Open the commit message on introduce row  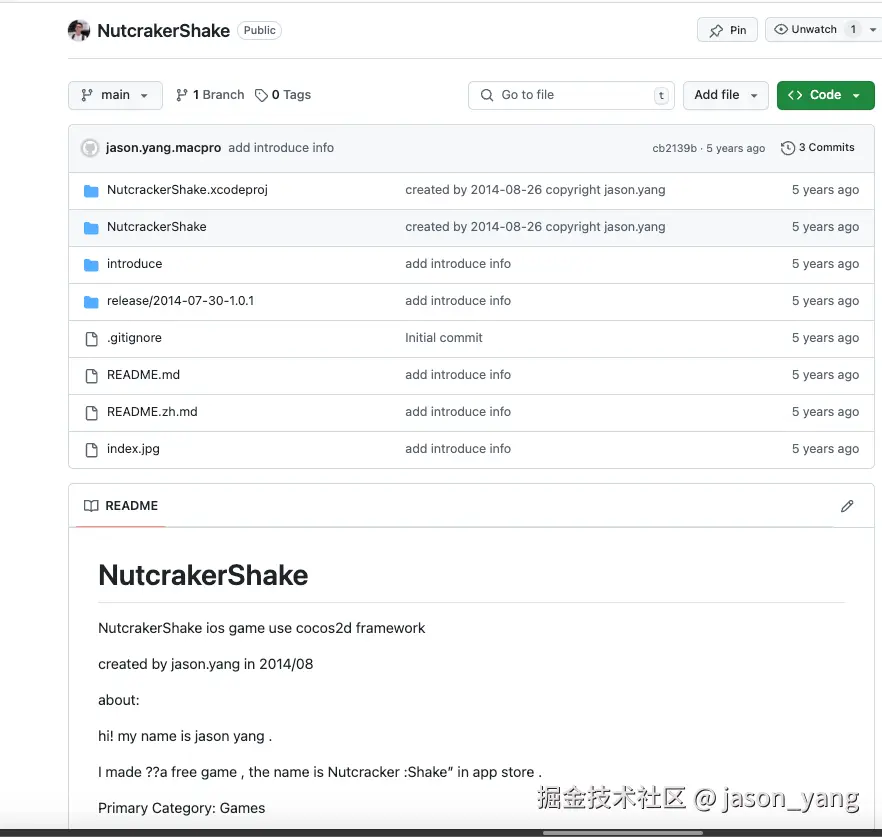pyautogui.click(x=458, y=264)
